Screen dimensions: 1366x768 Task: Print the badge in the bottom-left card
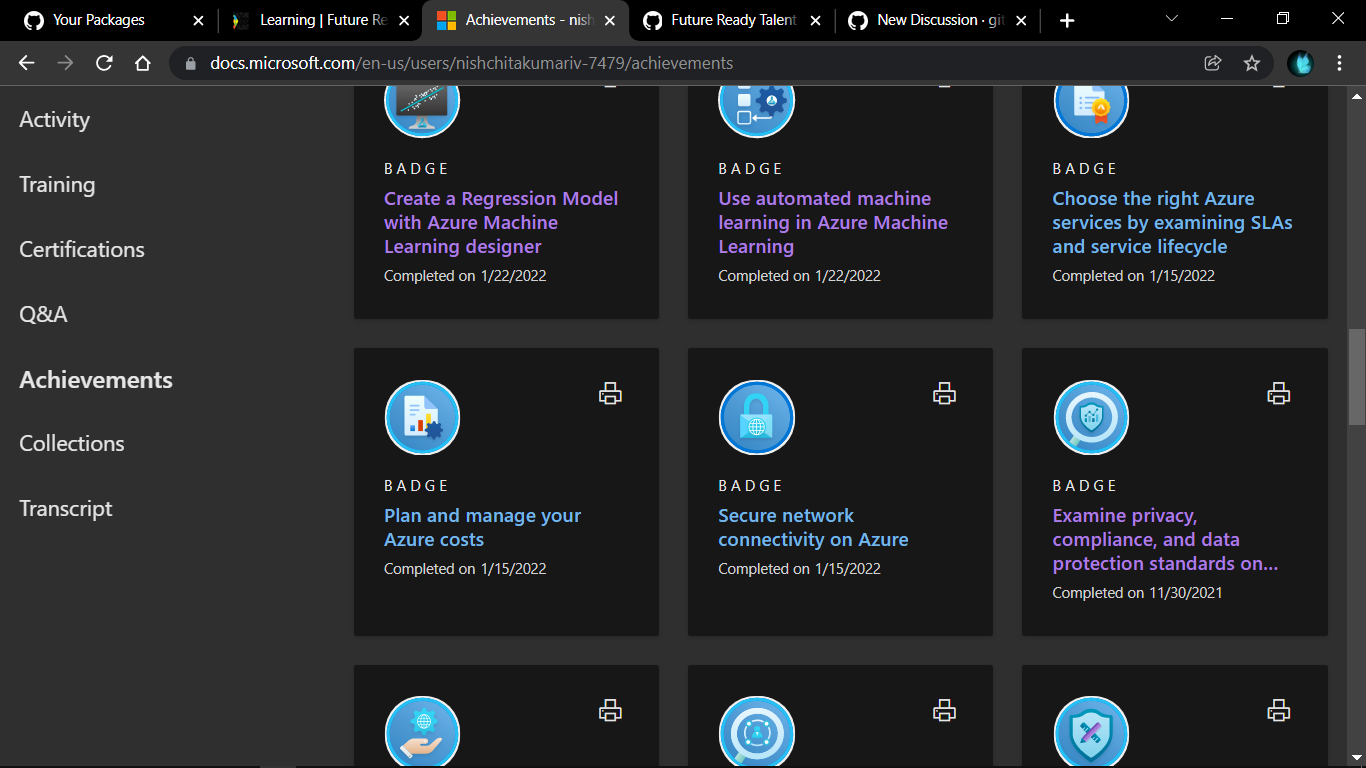pos(610,711)
